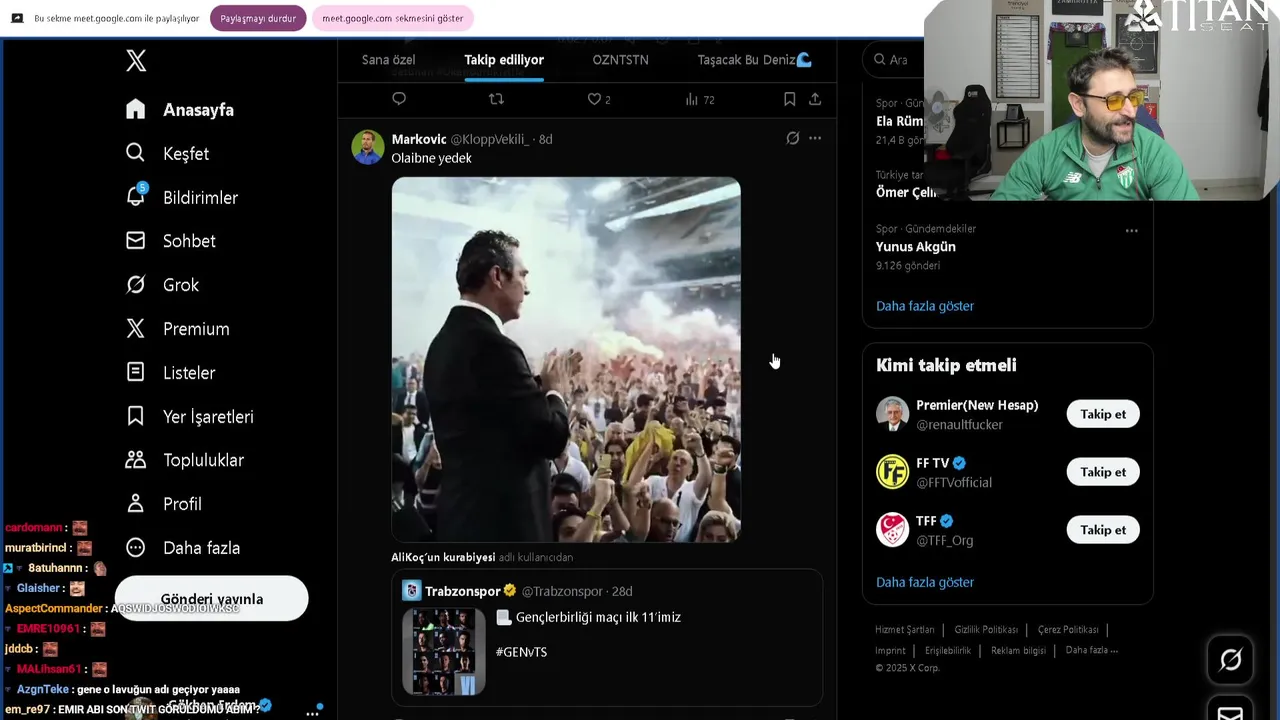Follow Premier(New Hesap) account

(x=1102, y=414)
